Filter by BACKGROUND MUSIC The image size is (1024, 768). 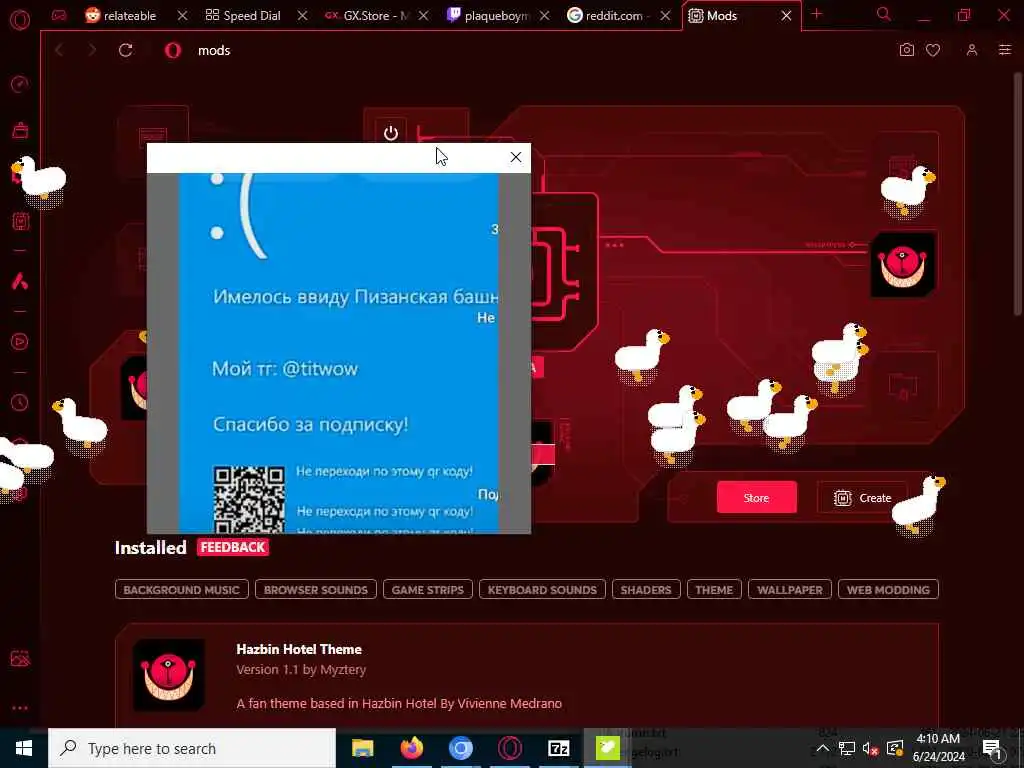coord(182,590)
